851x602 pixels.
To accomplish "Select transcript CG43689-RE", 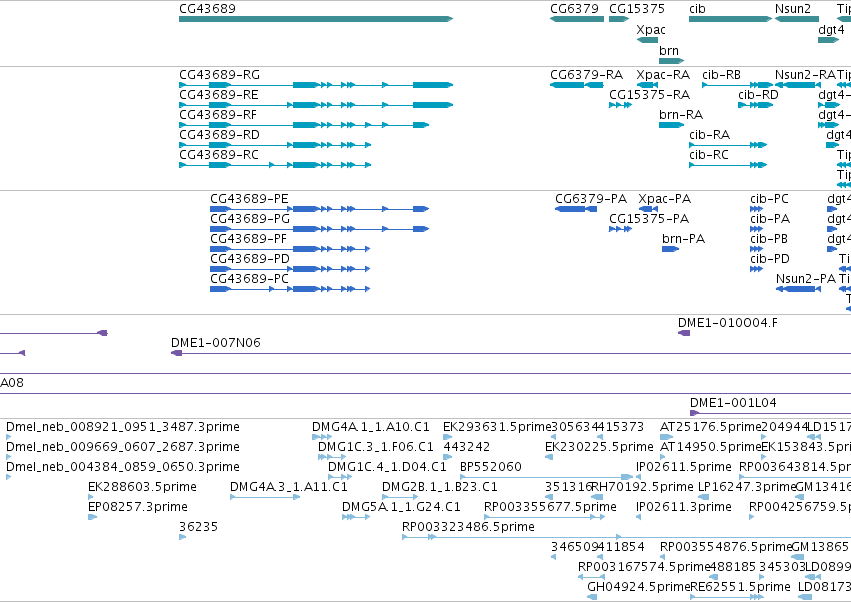I will [316, 105].
